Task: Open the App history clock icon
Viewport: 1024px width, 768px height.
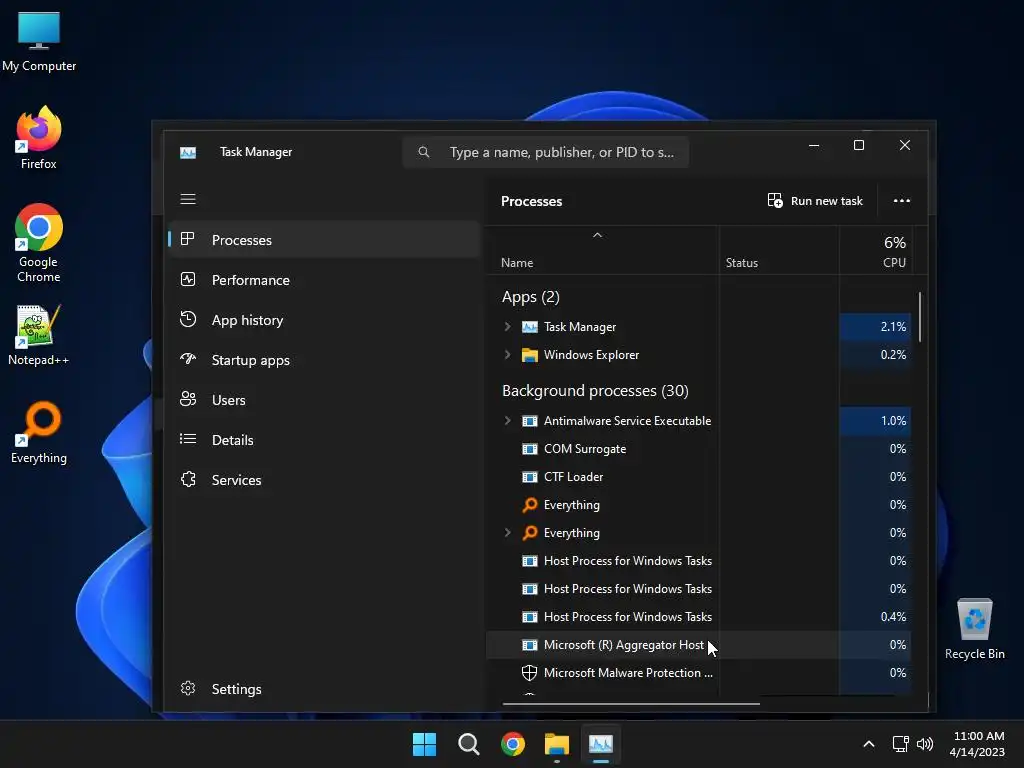Action: [187, 319]
